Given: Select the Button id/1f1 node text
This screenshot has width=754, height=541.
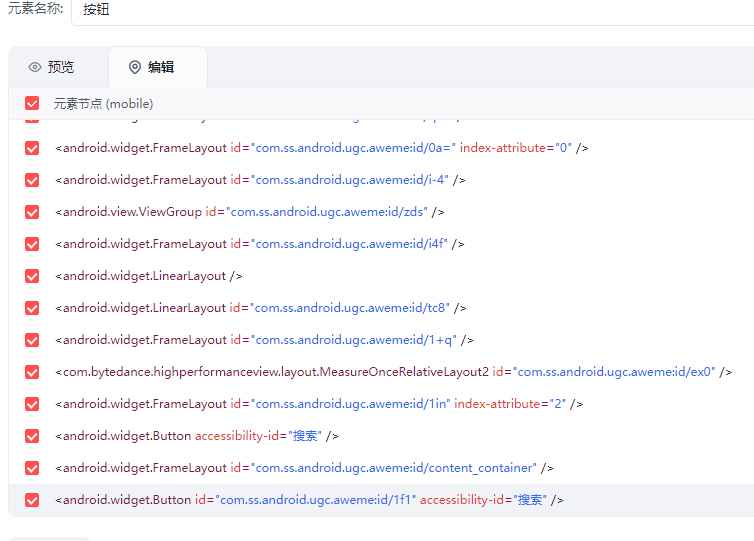Looking at the screenshot, I should click(309, 500).
